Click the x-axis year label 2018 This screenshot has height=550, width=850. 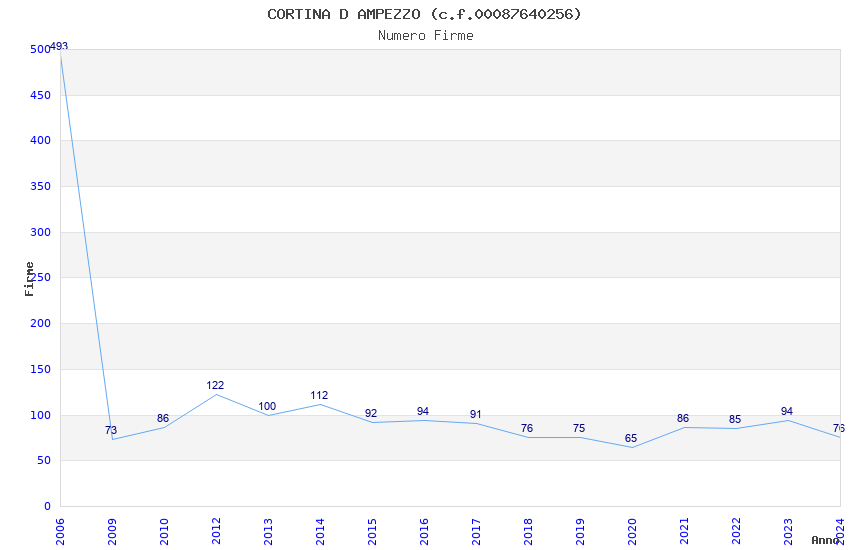(x=529, y=532)
